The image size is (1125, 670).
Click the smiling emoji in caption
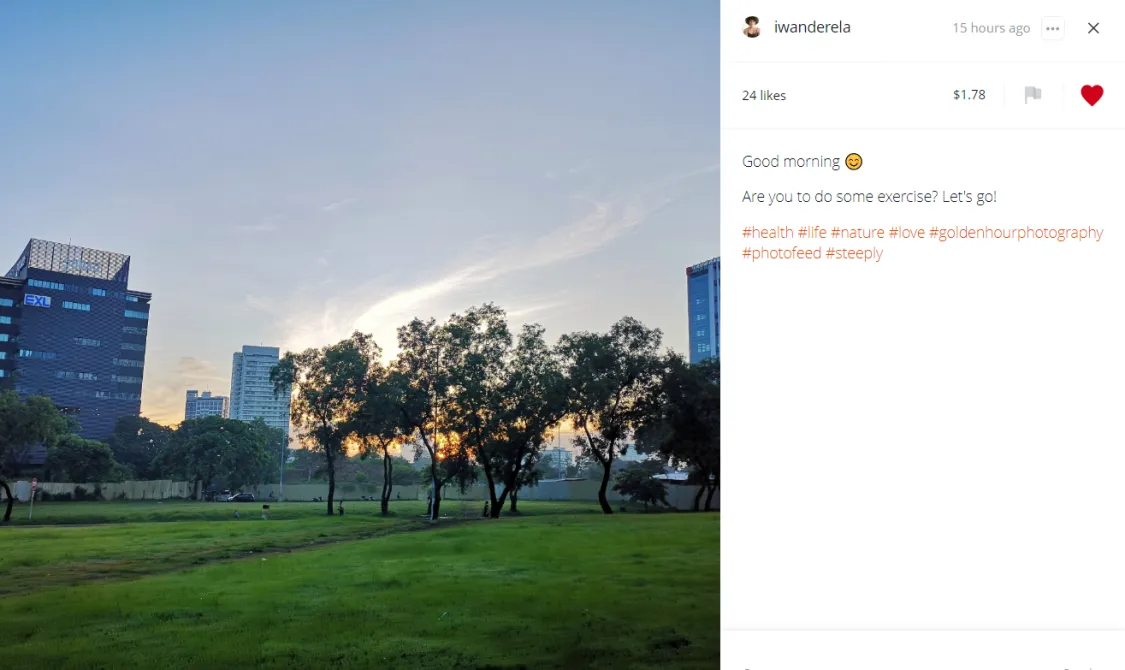853,161
